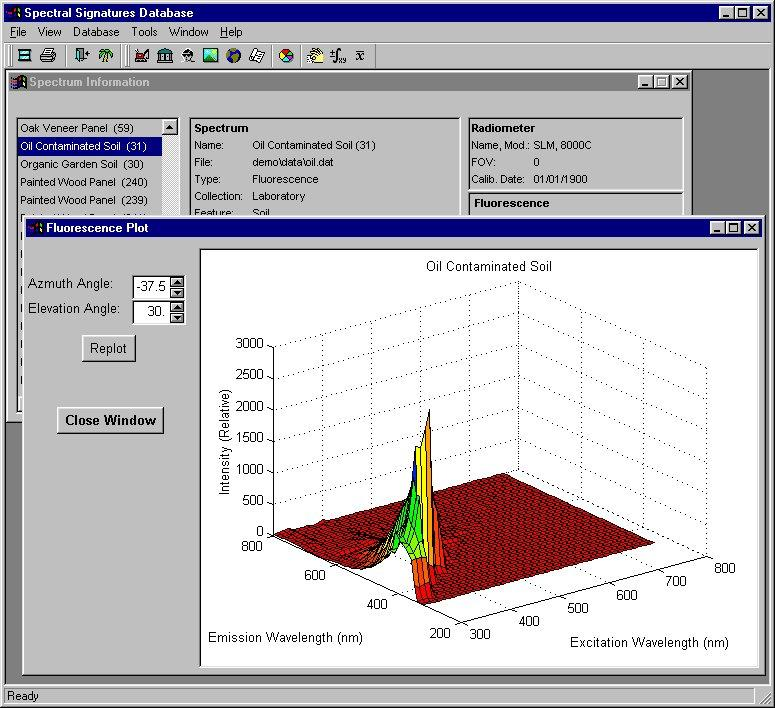Open the Window menu
Viewport: 775px width, 708px height.
pos(188,32)
